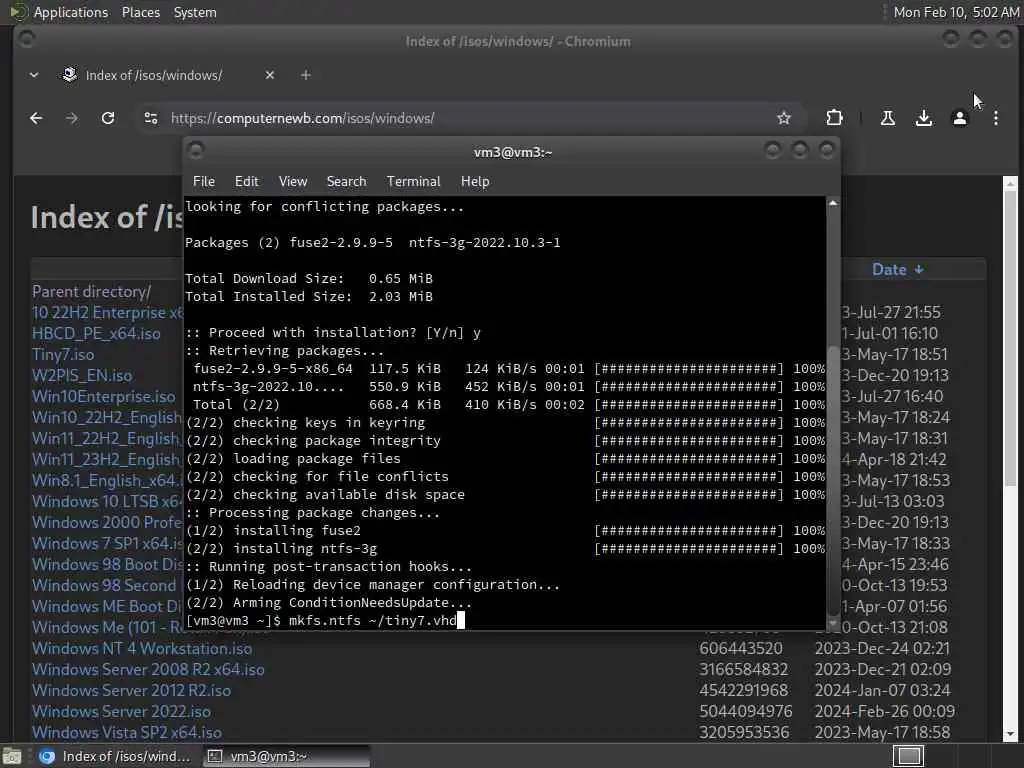1024x768 pixels.
Task: Click the terminal window menu button
Action: [196, 151]
